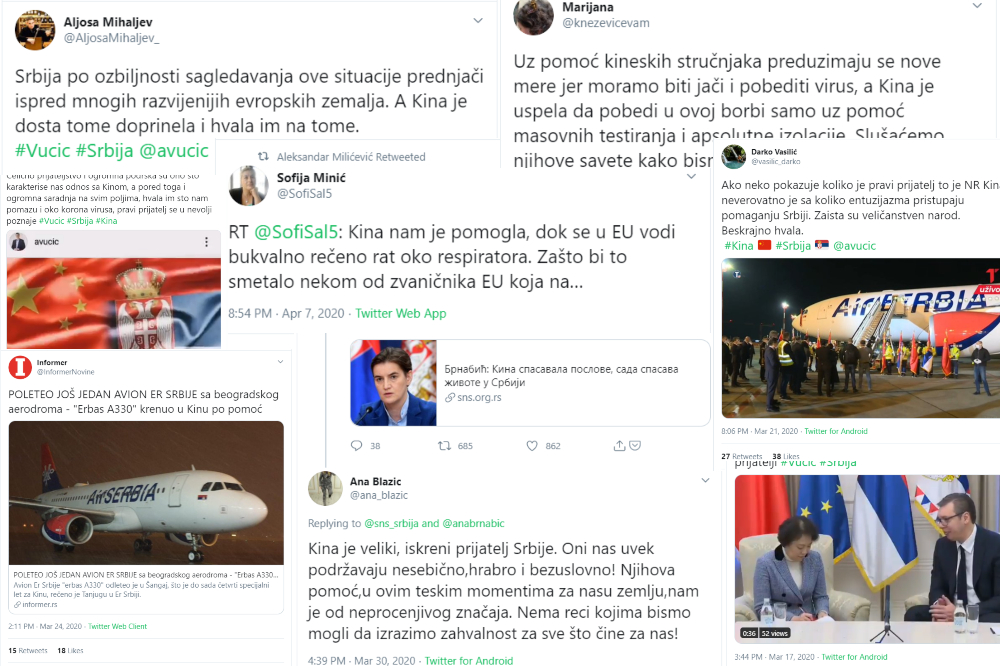Click the #Vucic hashtag in Aljosa's tweet
Viewport: 1000px width, 666px height.
(42, 151)
